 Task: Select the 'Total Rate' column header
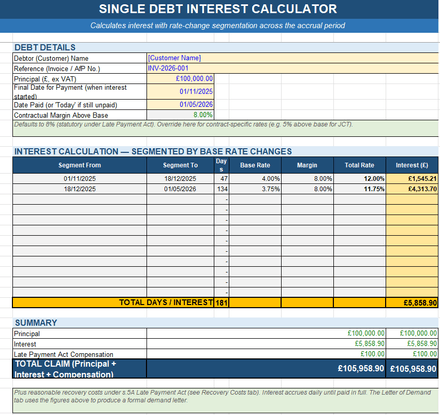point(359,165)
